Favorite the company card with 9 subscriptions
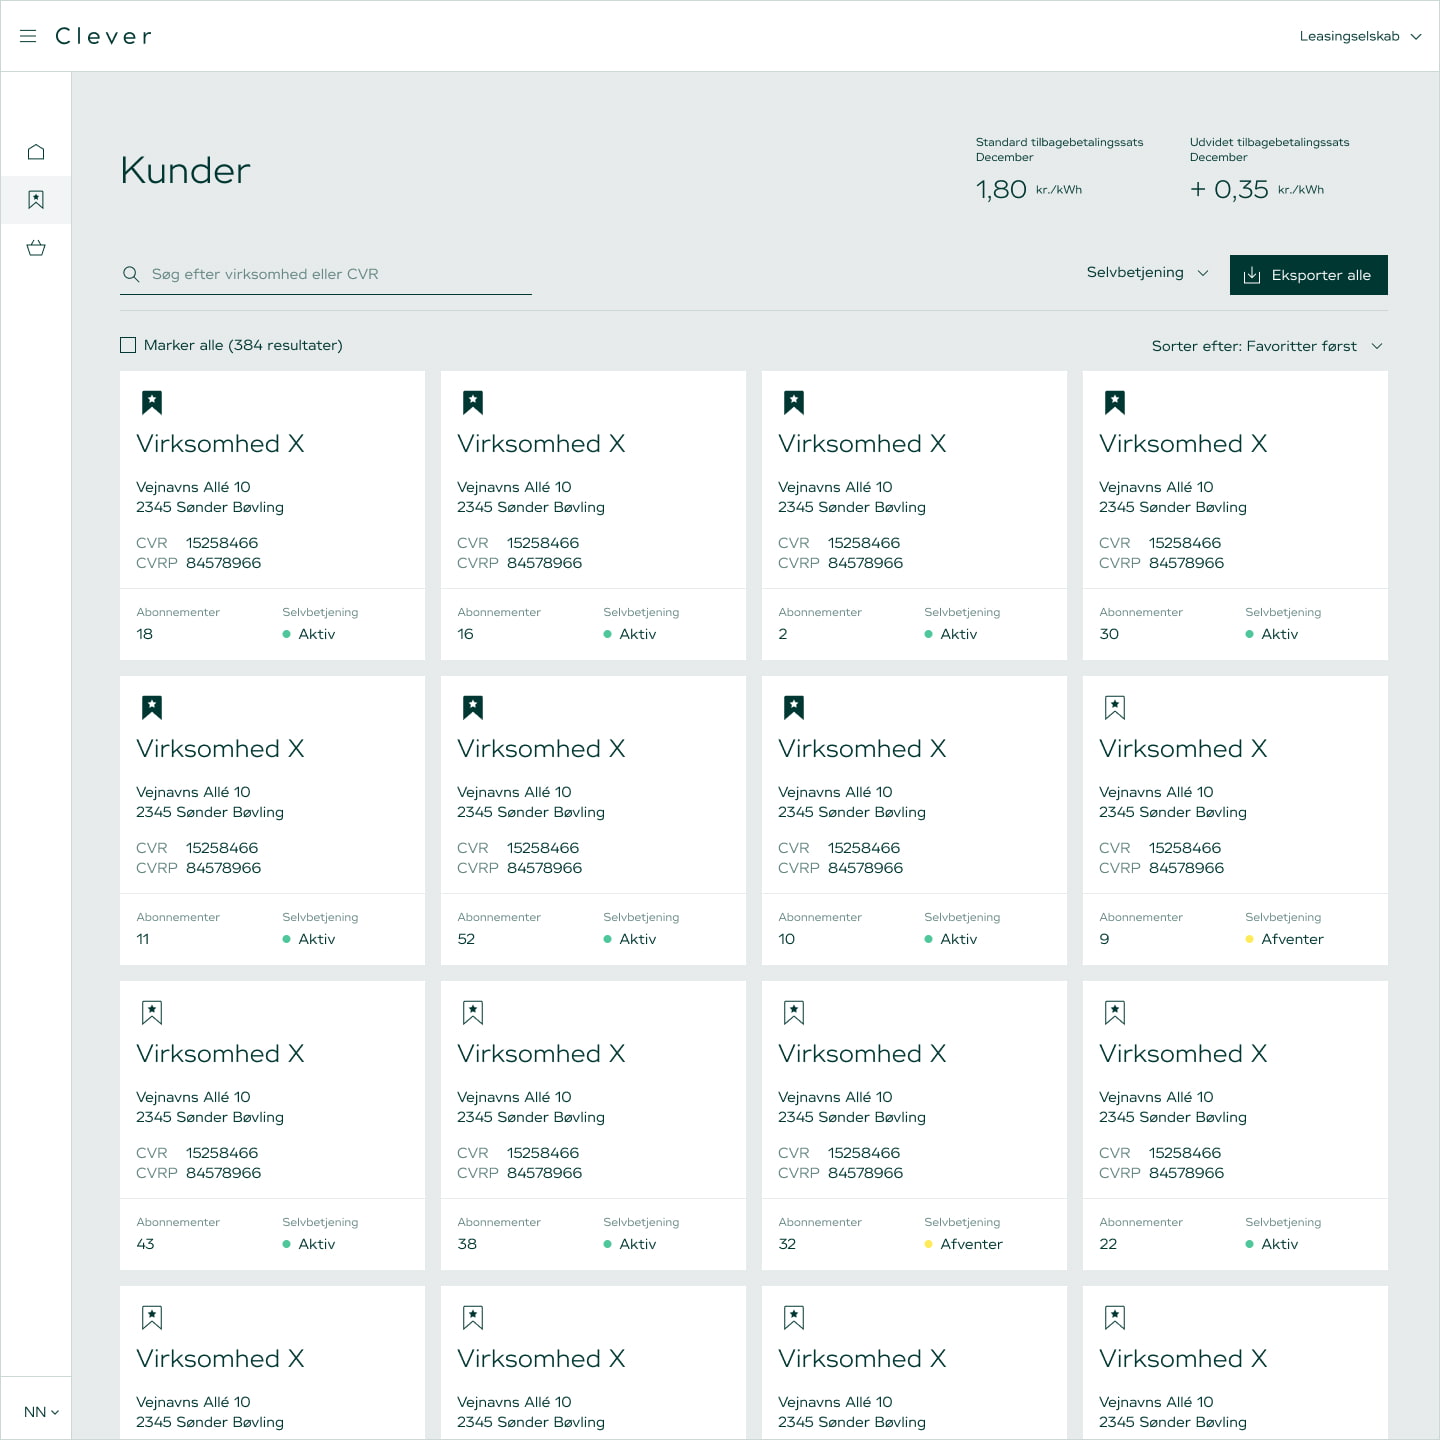This screenshot has height=1440, width=1440. pyautogui.click(x=1115, y=708)
